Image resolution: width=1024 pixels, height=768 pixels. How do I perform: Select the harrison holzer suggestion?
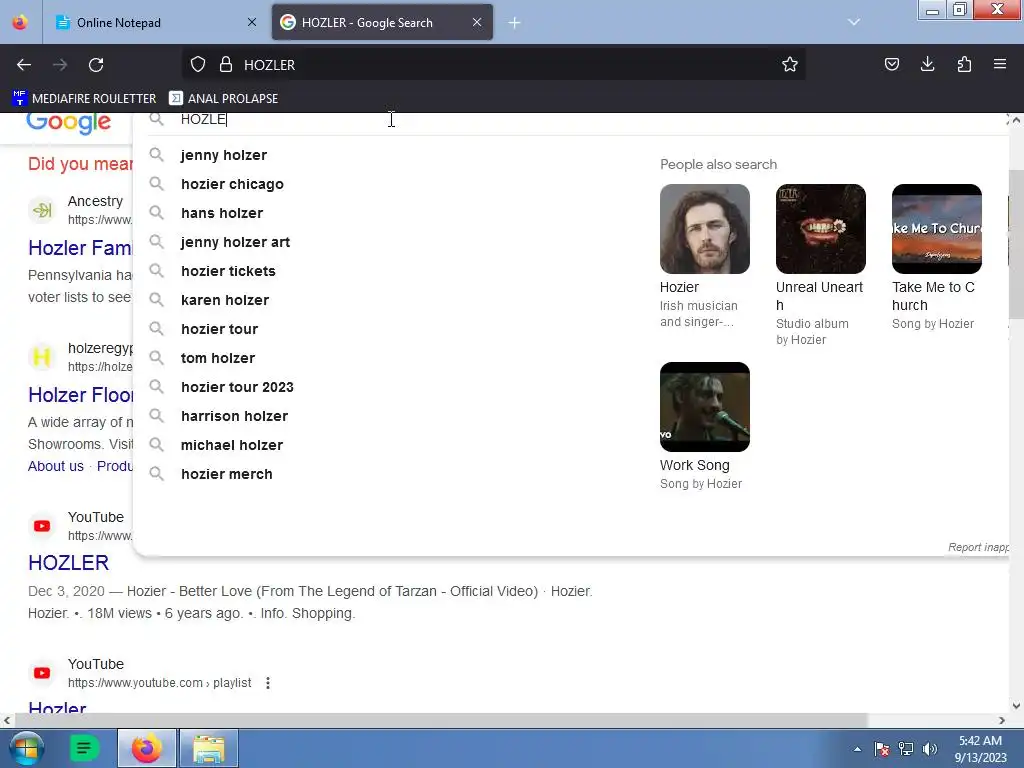click(x=234, y=416)
